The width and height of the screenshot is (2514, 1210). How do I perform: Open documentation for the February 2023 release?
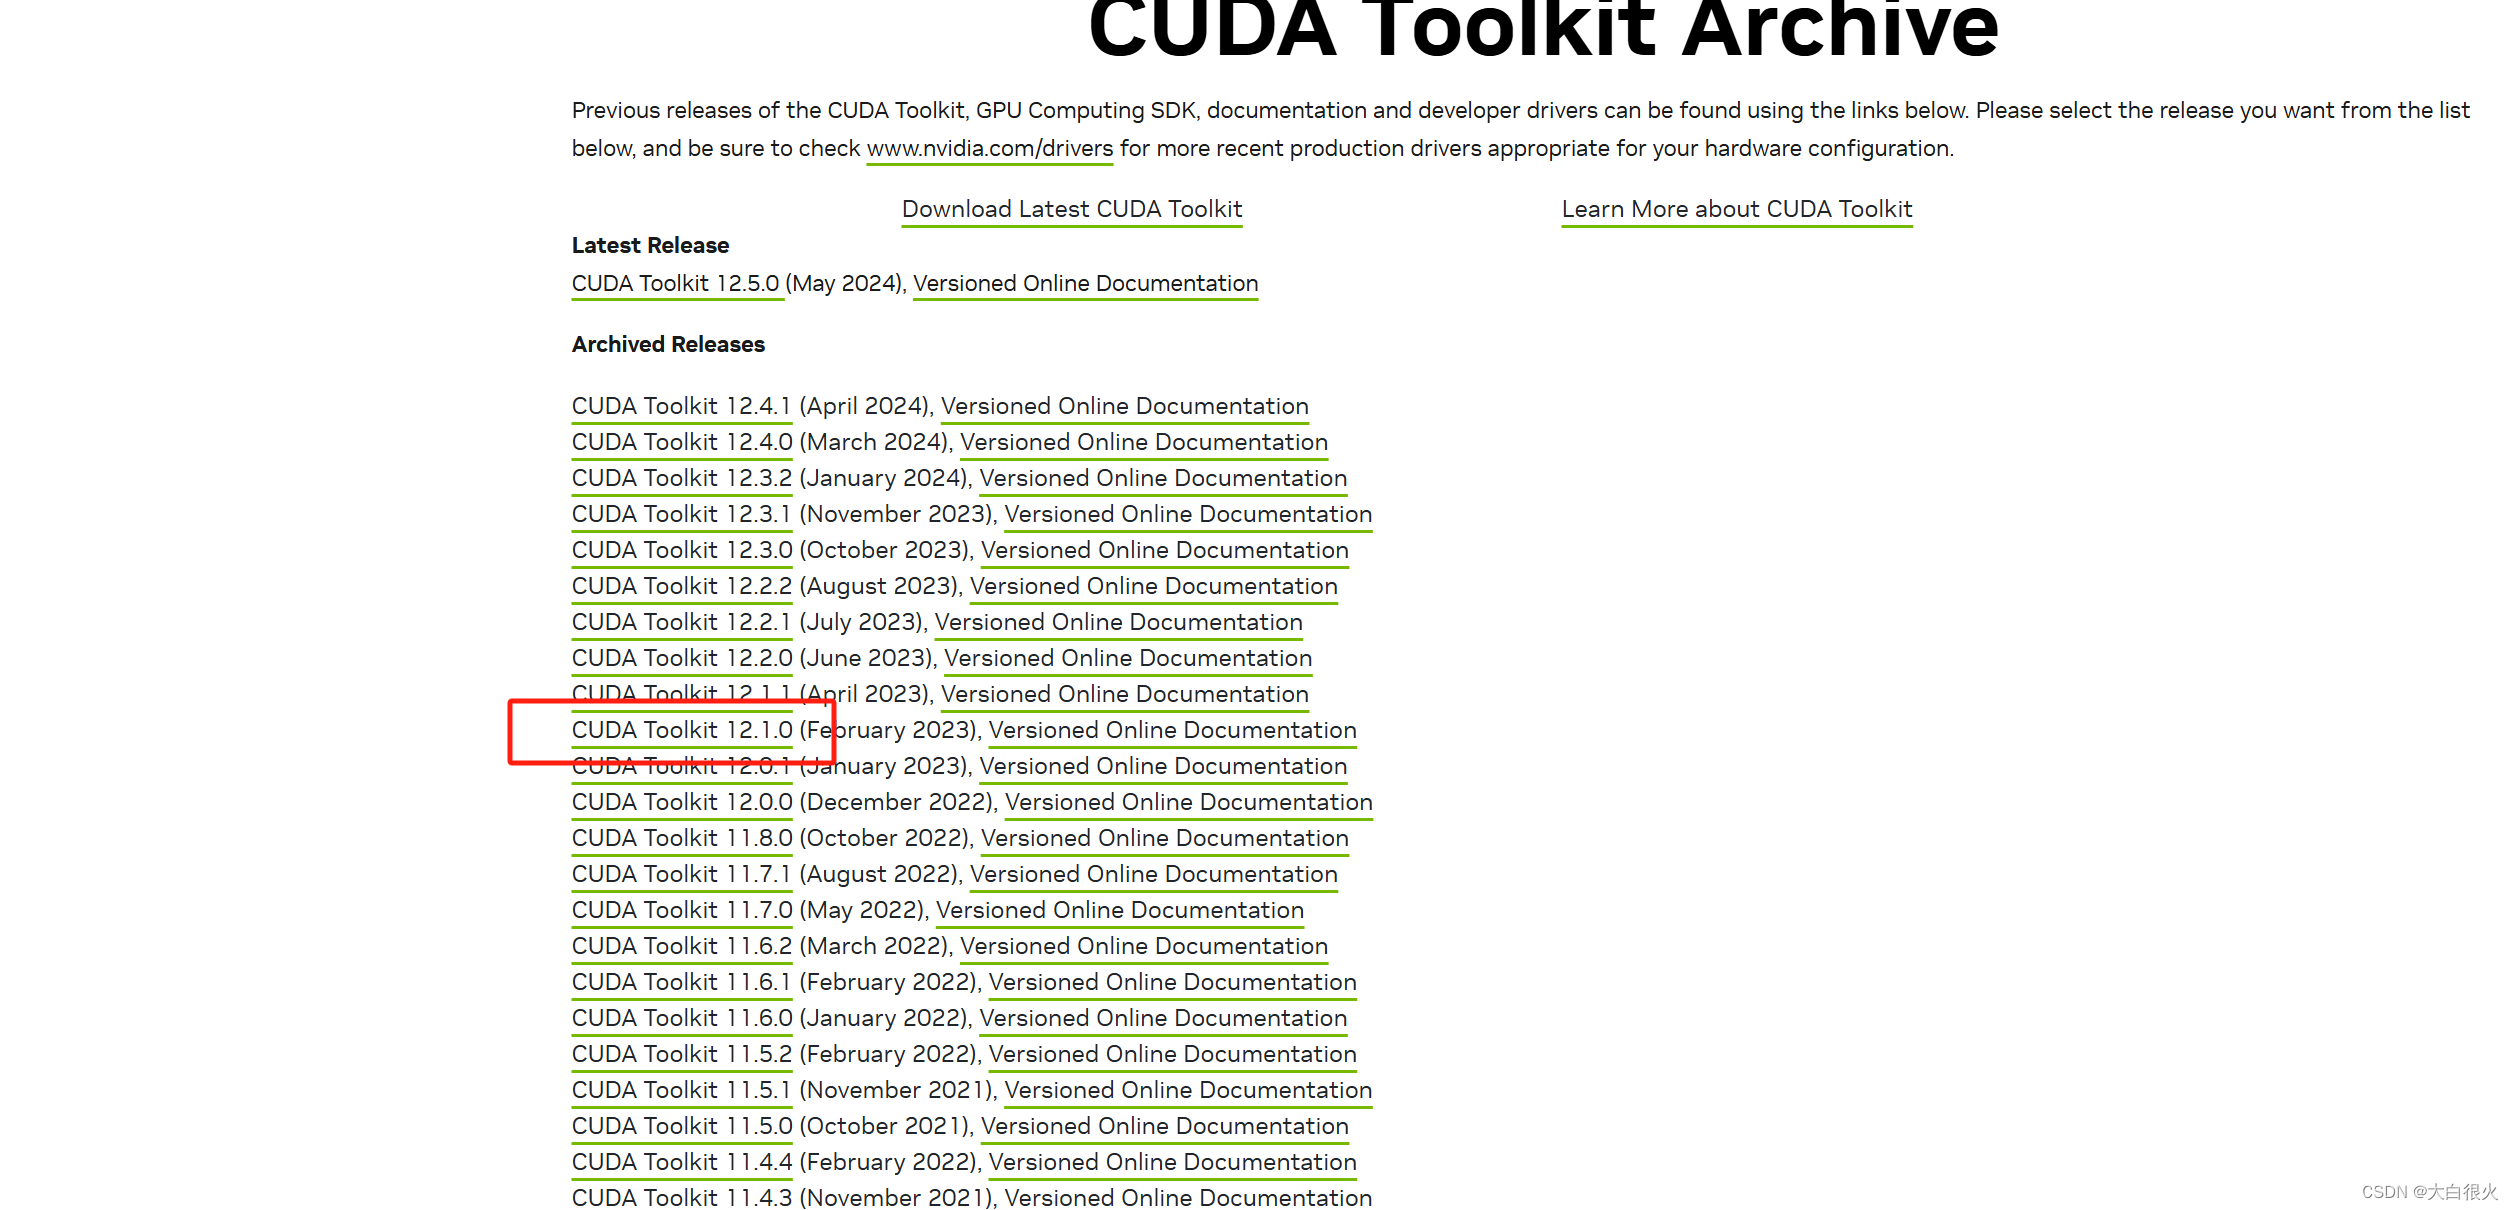click(x=1172, y=731)
